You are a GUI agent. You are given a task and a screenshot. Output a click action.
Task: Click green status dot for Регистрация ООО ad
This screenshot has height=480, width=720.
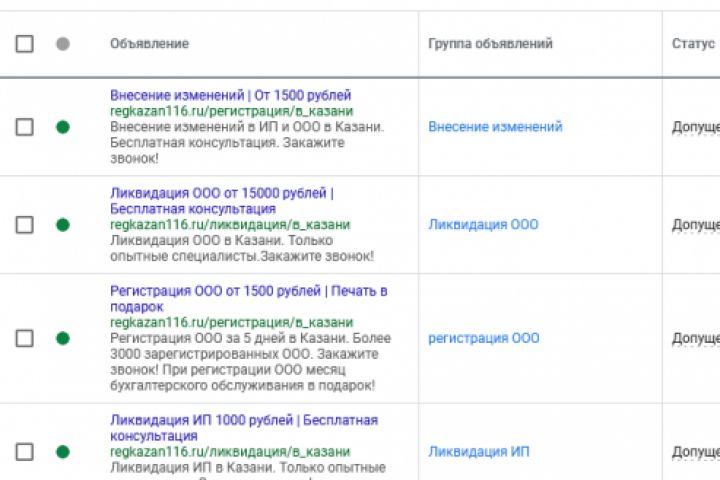tap(63, 338)
